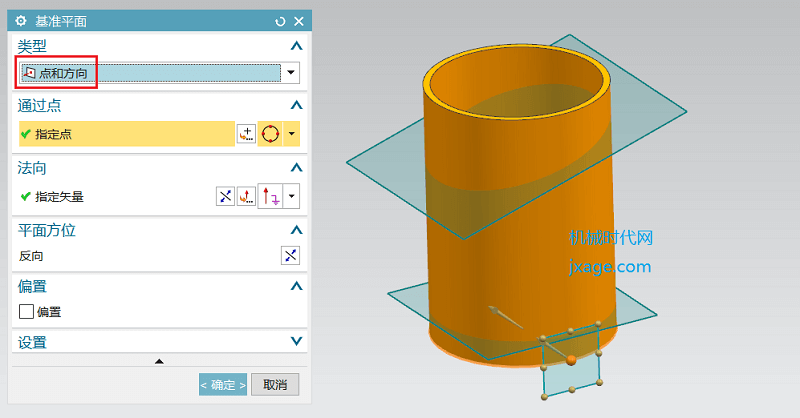800x418 pixels.
Task: Collapse the 偏置 section header
Action: [296, 286]
